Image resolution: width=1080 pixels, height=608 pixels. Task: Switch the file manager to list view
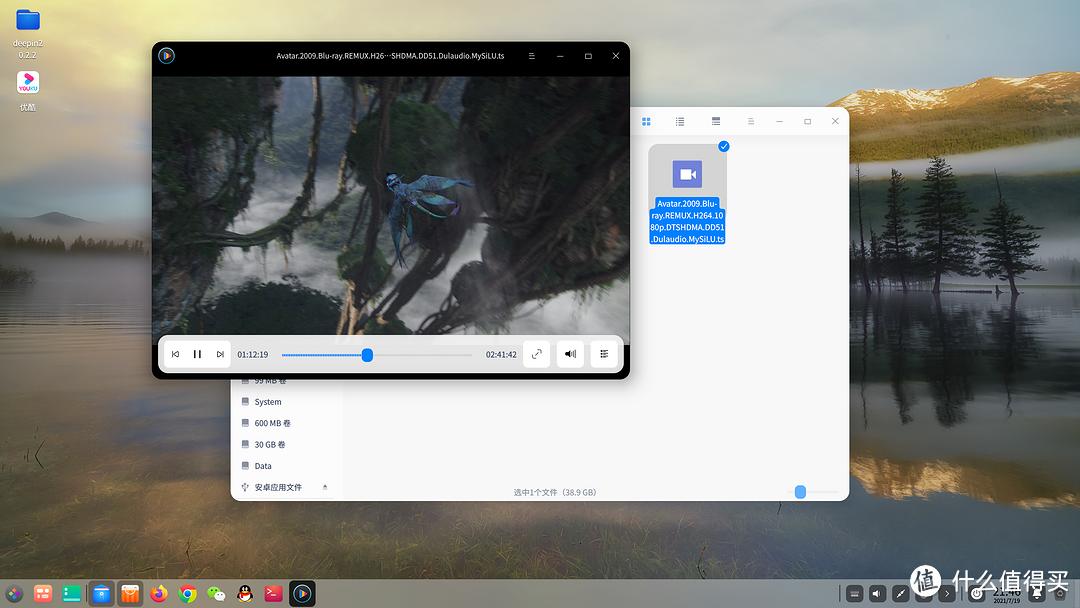pos(680,121)
